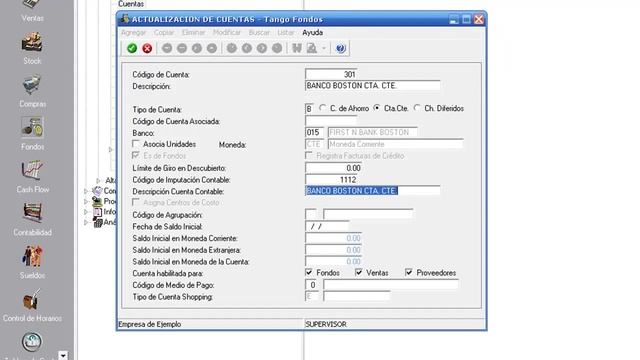This screenshot has width=640, height=360.
Task: Click the Tipo de Cuenta letter field 'B'
Action: point(309,109)
